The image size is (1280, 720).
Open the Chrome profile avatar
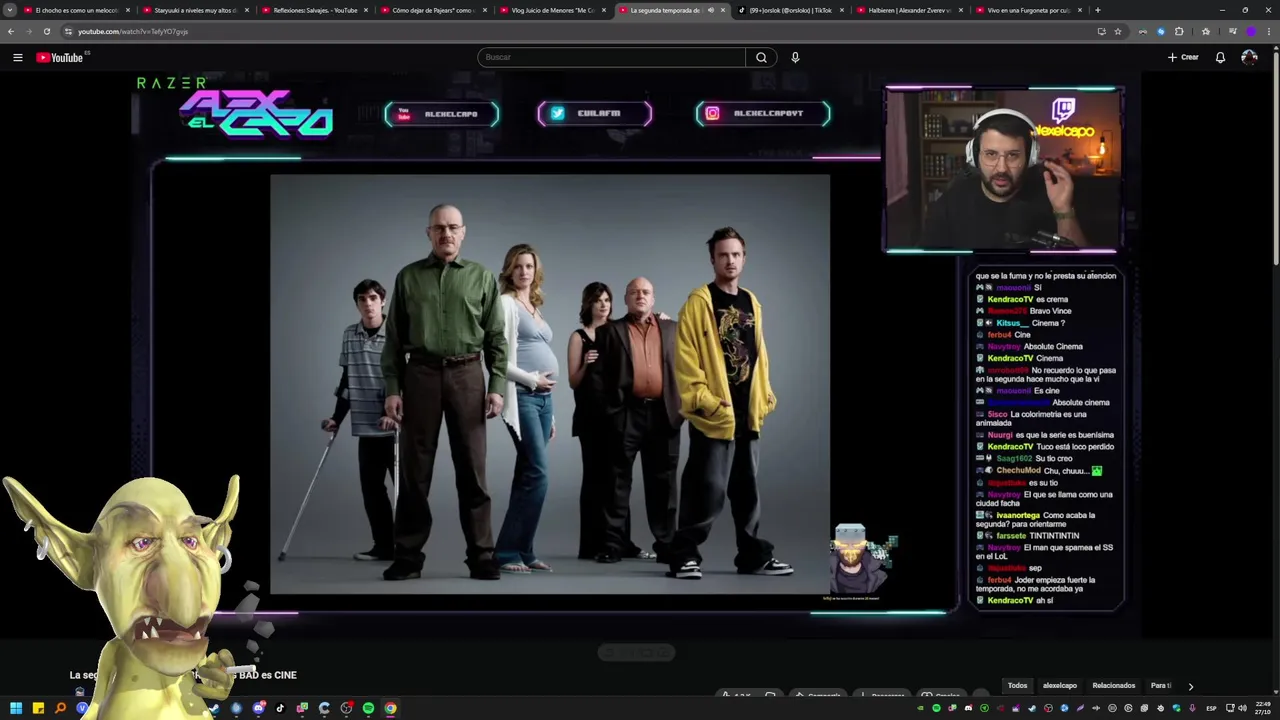[1250, 31]
